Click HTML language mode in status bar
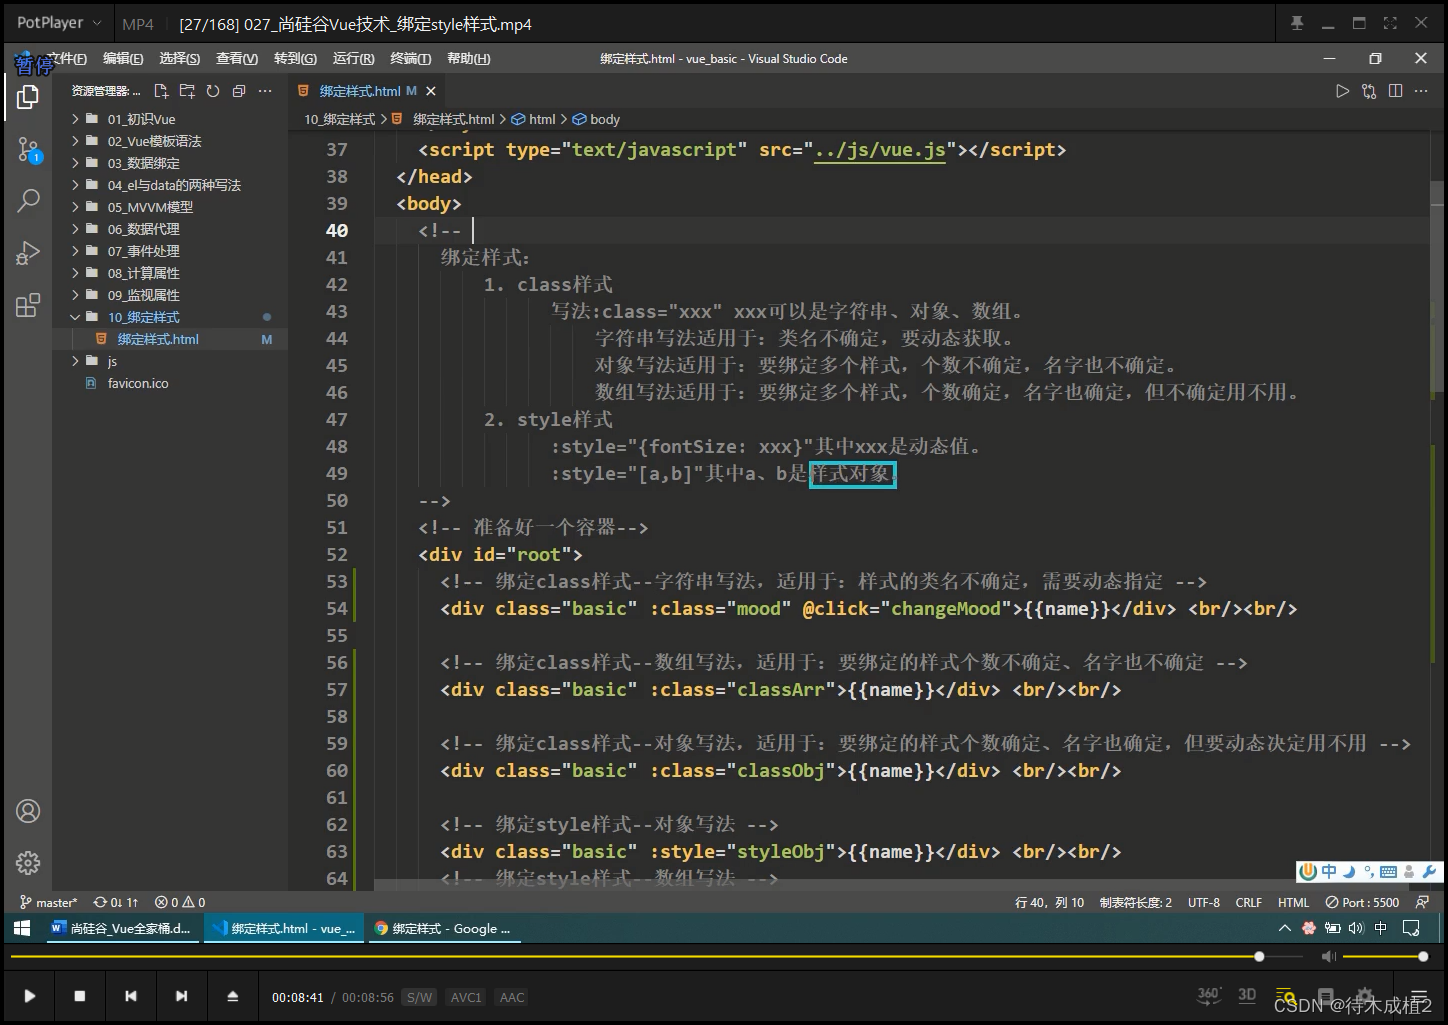The image size is (1448, 1025). tap(1293, 902)
